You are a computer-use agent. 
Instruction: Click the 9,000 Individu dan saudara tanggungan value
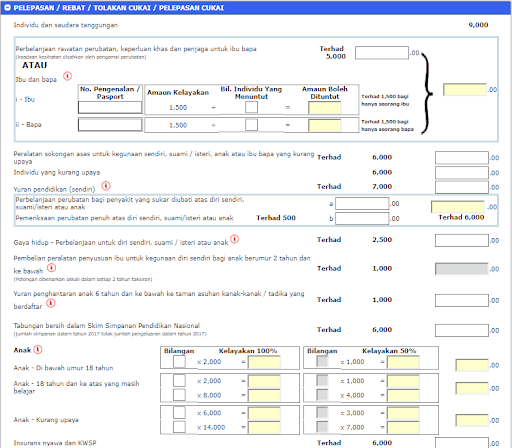[478, 25]
